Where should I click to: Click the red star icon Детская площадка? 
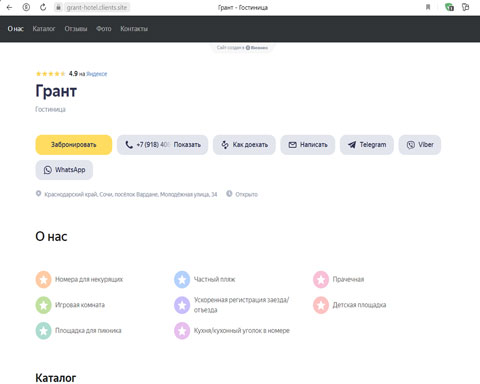(x=321, y=305)
